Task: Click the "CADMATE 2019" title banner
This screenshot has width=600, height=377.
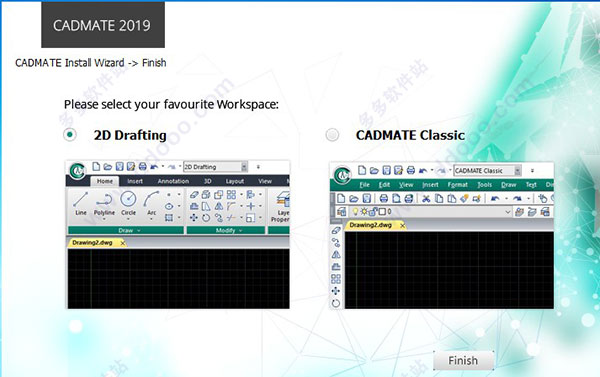Action: [103, 25]
